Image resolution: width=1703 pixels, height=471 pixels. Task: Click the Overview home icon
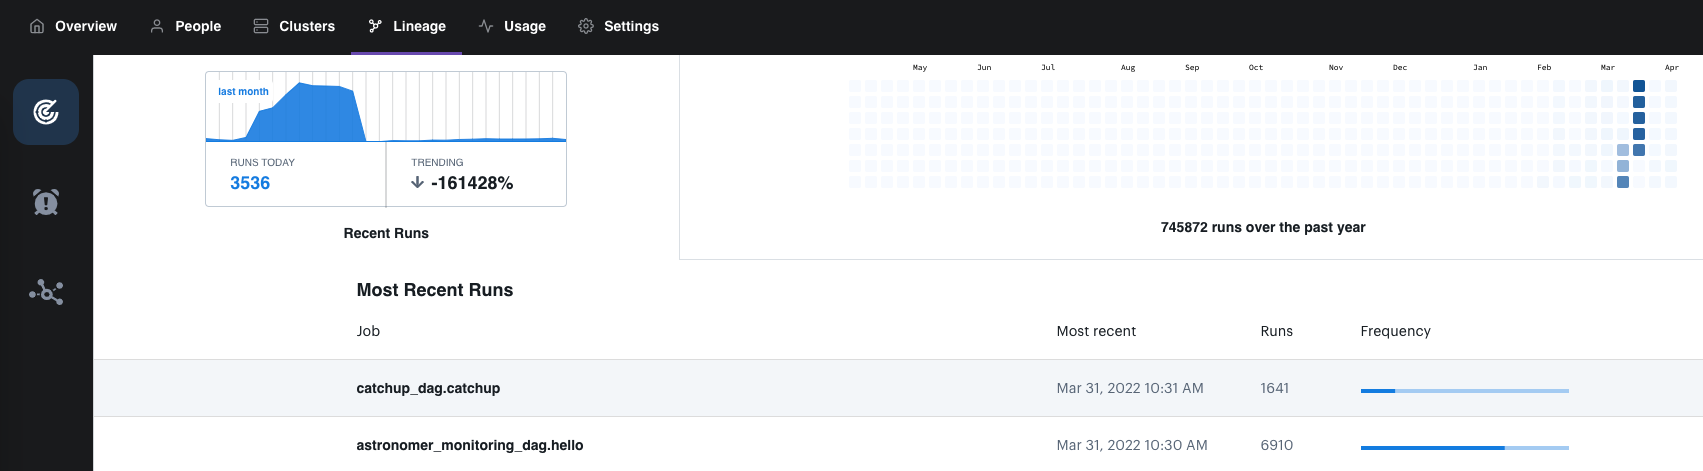[x=37, y=26]
